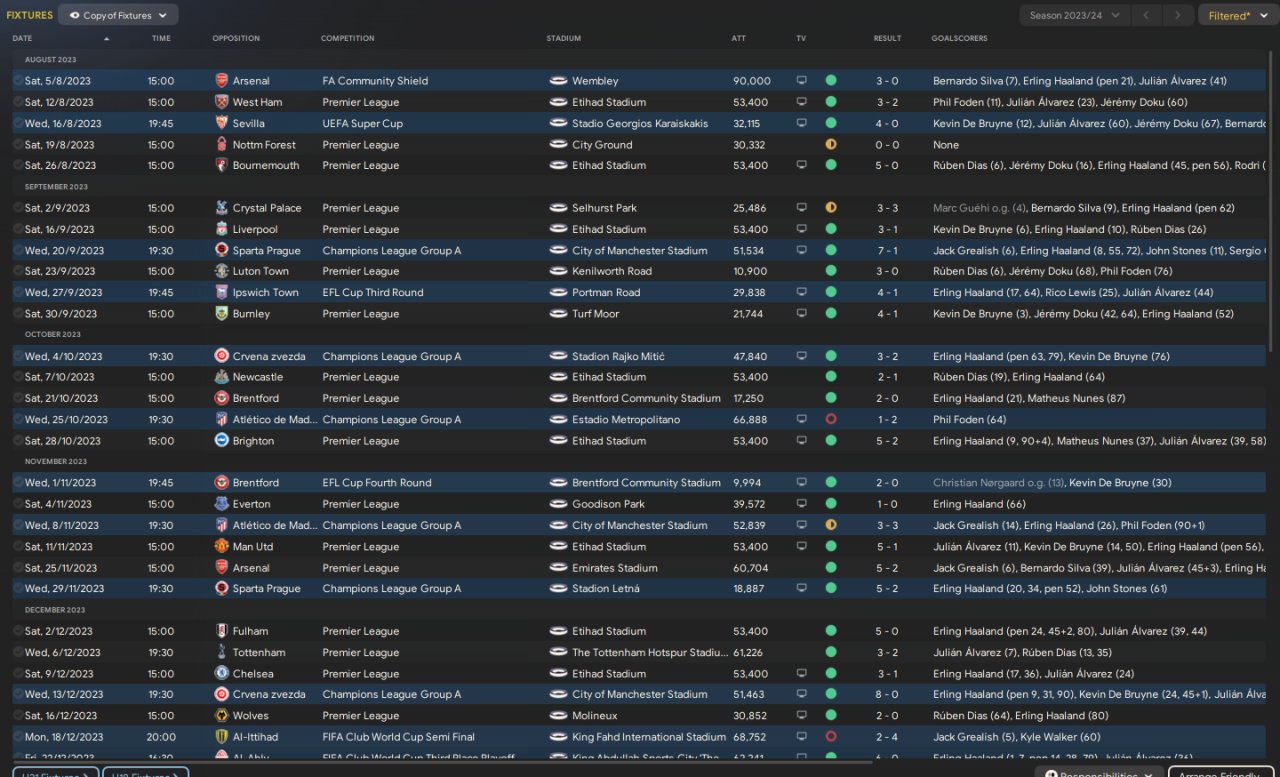Toggle the selection tick for Sat 19/8/2023 fixture

(18, 145)
